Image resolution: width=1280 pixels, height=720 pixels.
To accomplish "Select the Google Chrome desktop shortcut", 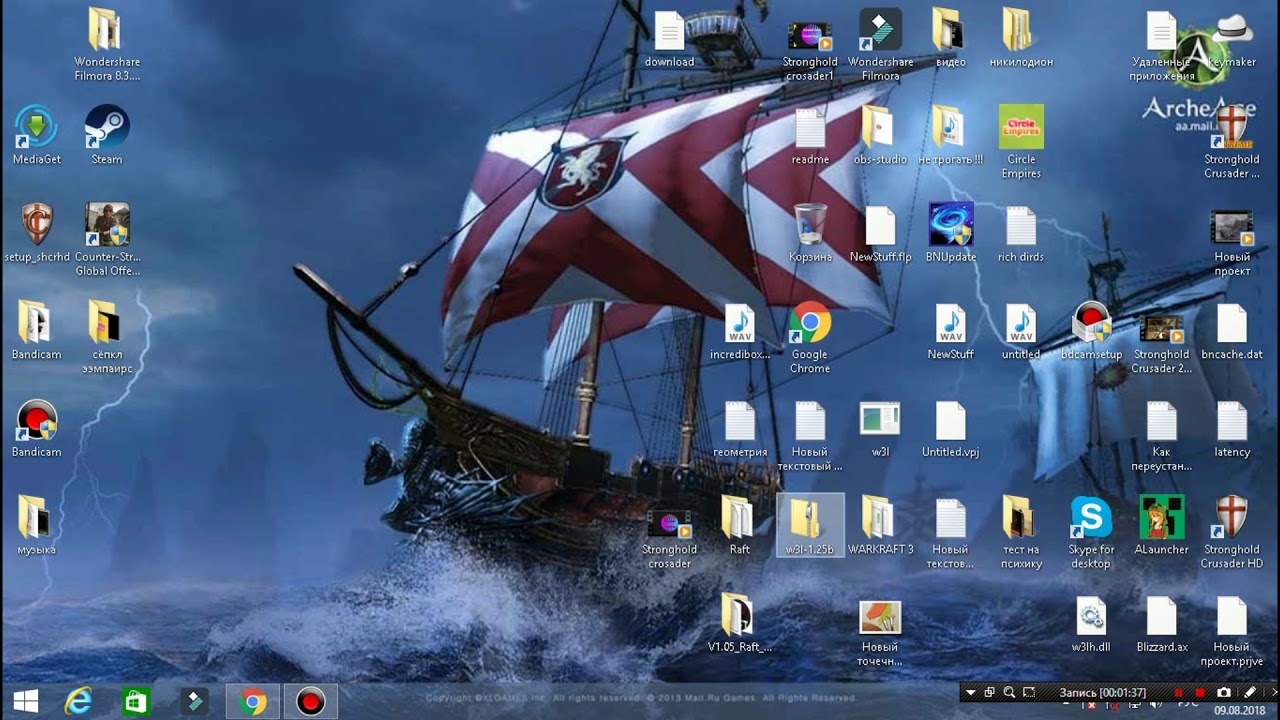I will pos(810,337).
